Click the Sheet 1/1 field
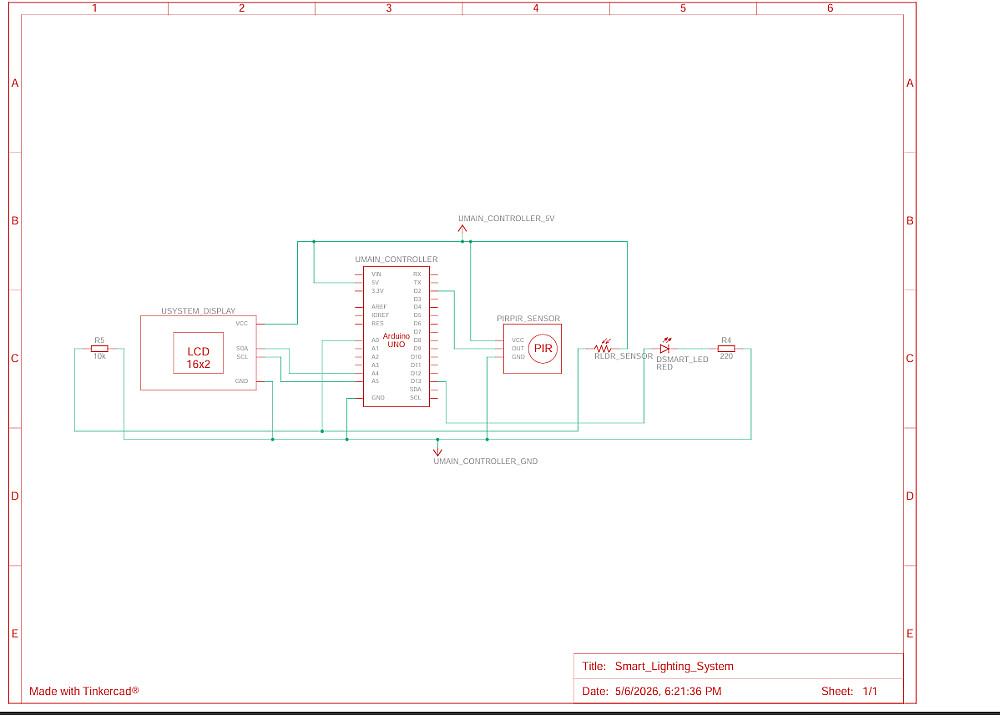 pos(849,691)
